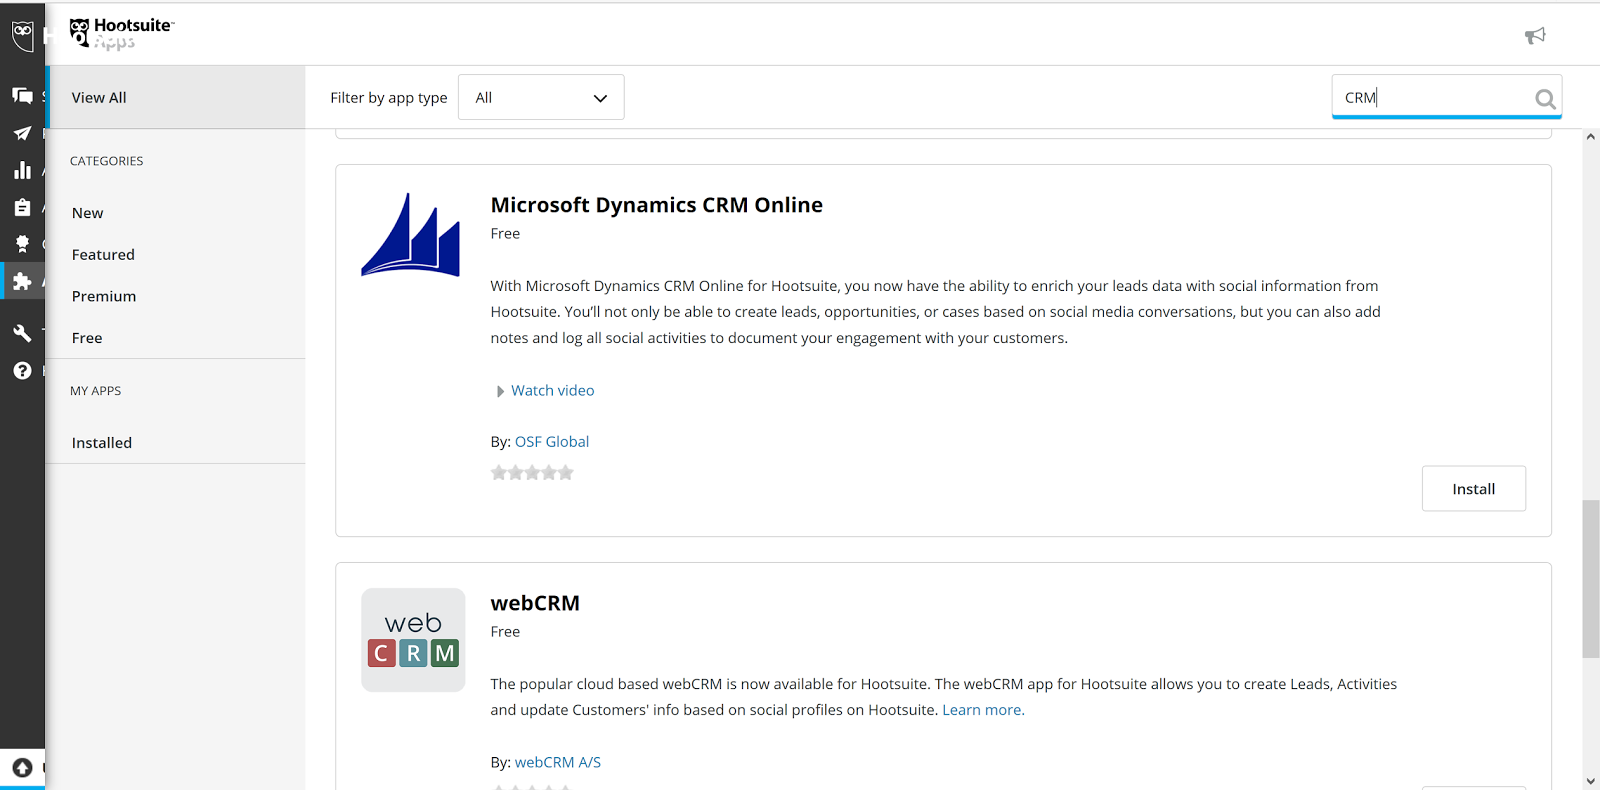Select the Featured category

point(103,255)
